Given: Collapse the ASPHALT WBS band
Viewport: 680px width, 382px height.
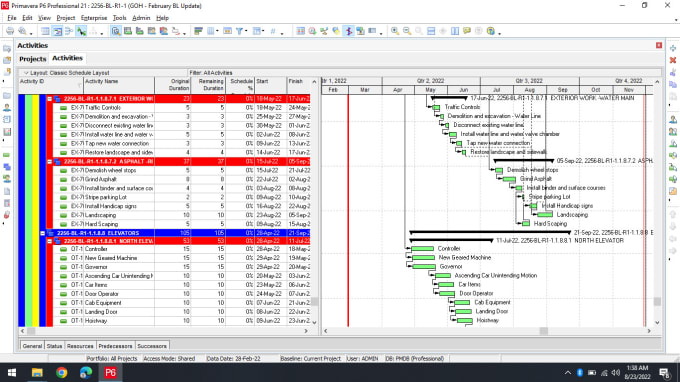Looking at the screenshot, I should [x=49, y=161].
